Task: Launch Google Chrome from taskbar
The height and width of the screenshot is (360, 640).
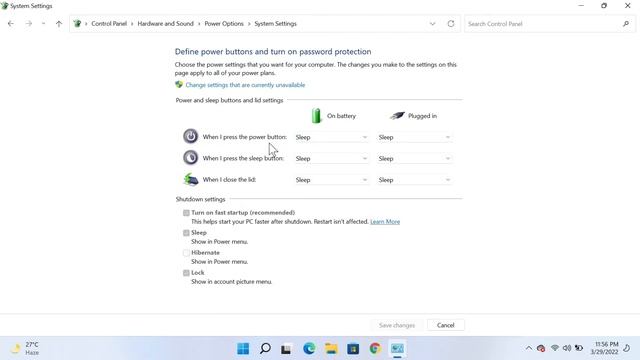Action: pos(375,349)
